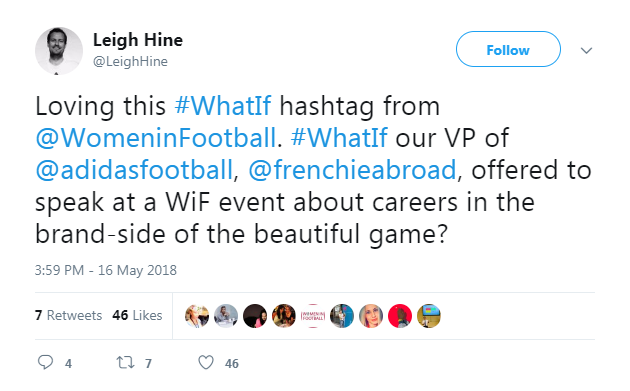Click the first liker avatar
This screenshot has height=391, width=630.
tap(197, 316)
